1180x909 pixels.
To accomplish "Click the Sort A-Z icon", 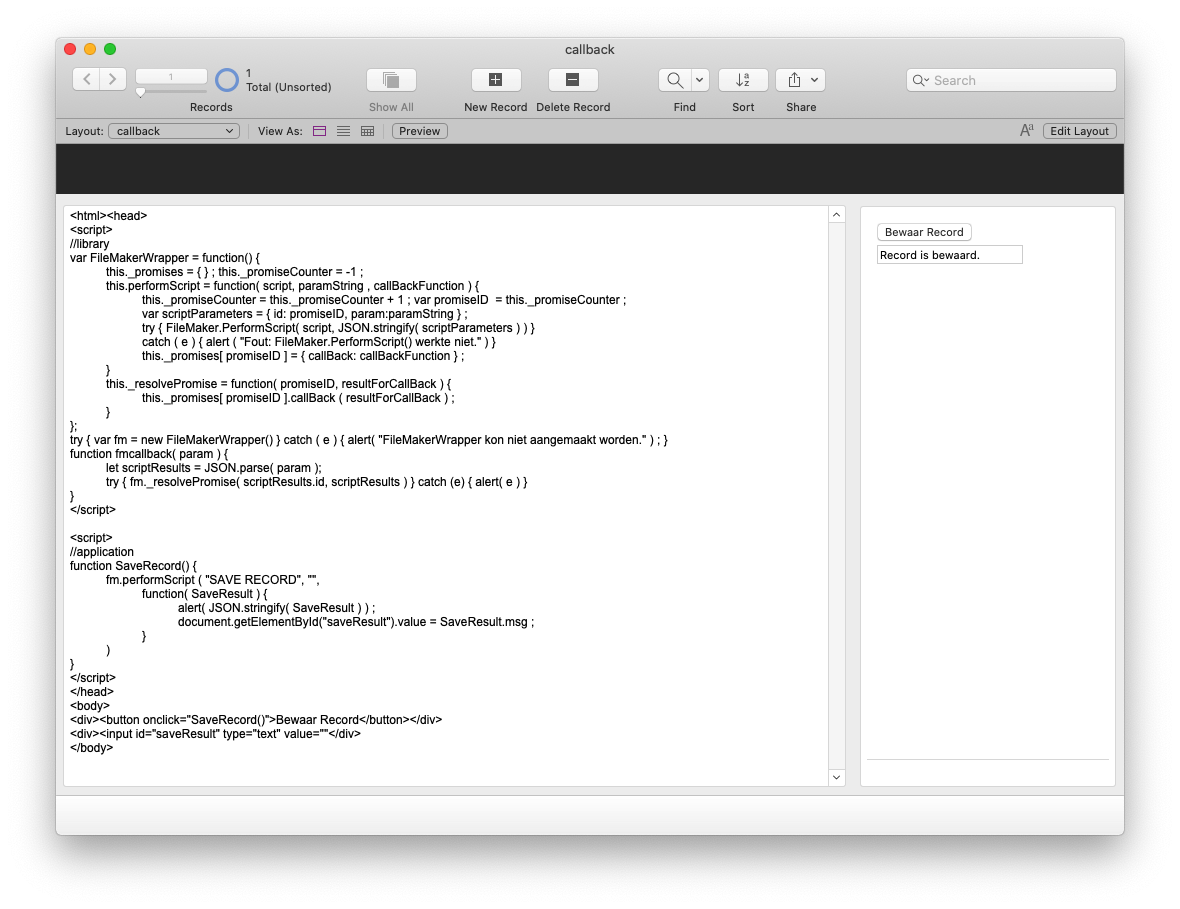I will click(743, 80).
